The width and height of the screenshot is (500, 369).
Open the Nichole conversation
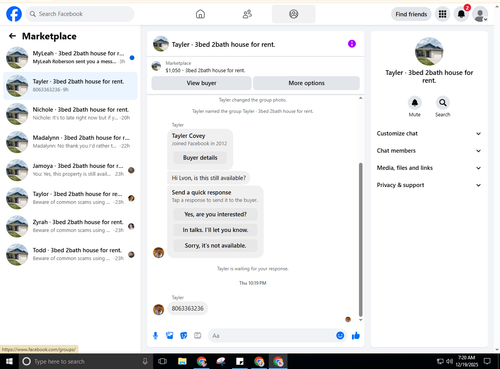coord(70,114)
